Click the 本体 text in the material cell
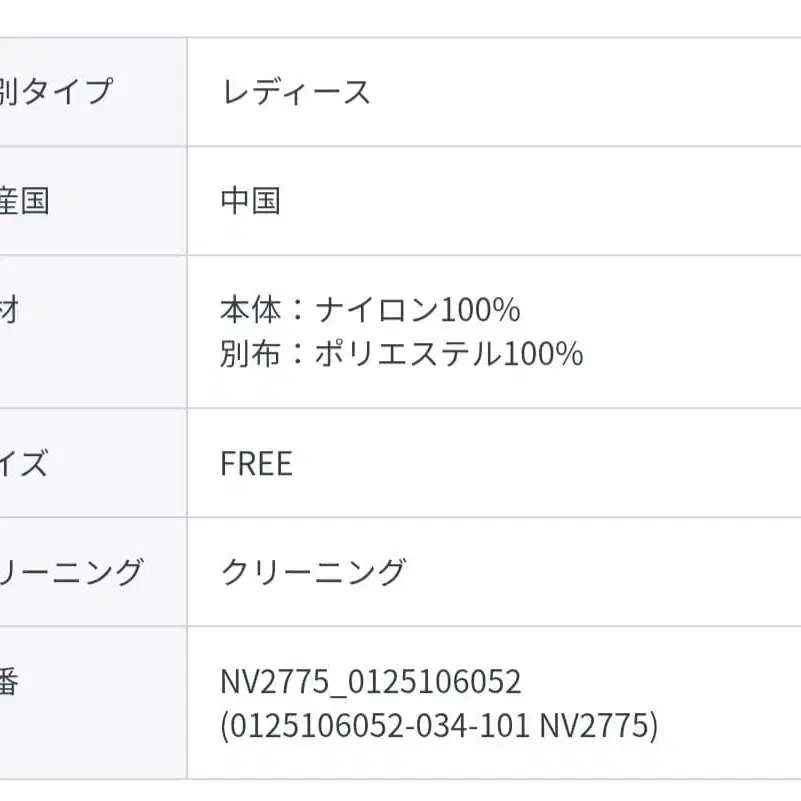 (250, 310)
